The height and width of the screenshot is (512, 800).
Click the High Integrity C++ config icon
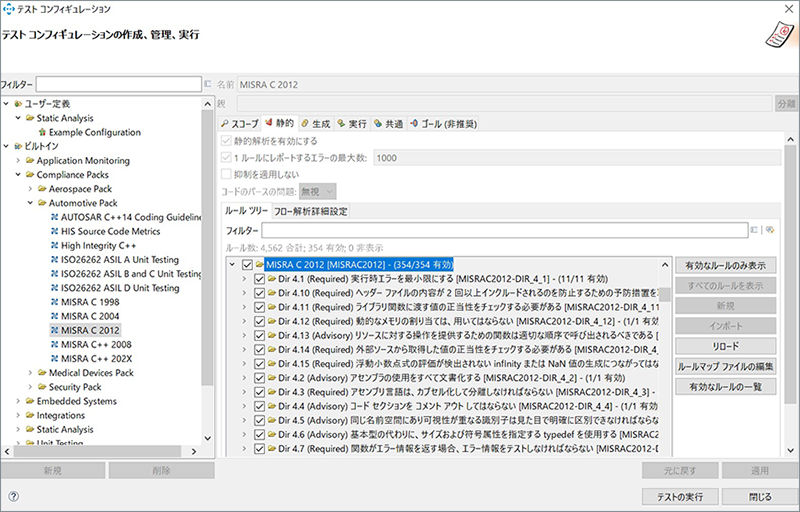55,246
